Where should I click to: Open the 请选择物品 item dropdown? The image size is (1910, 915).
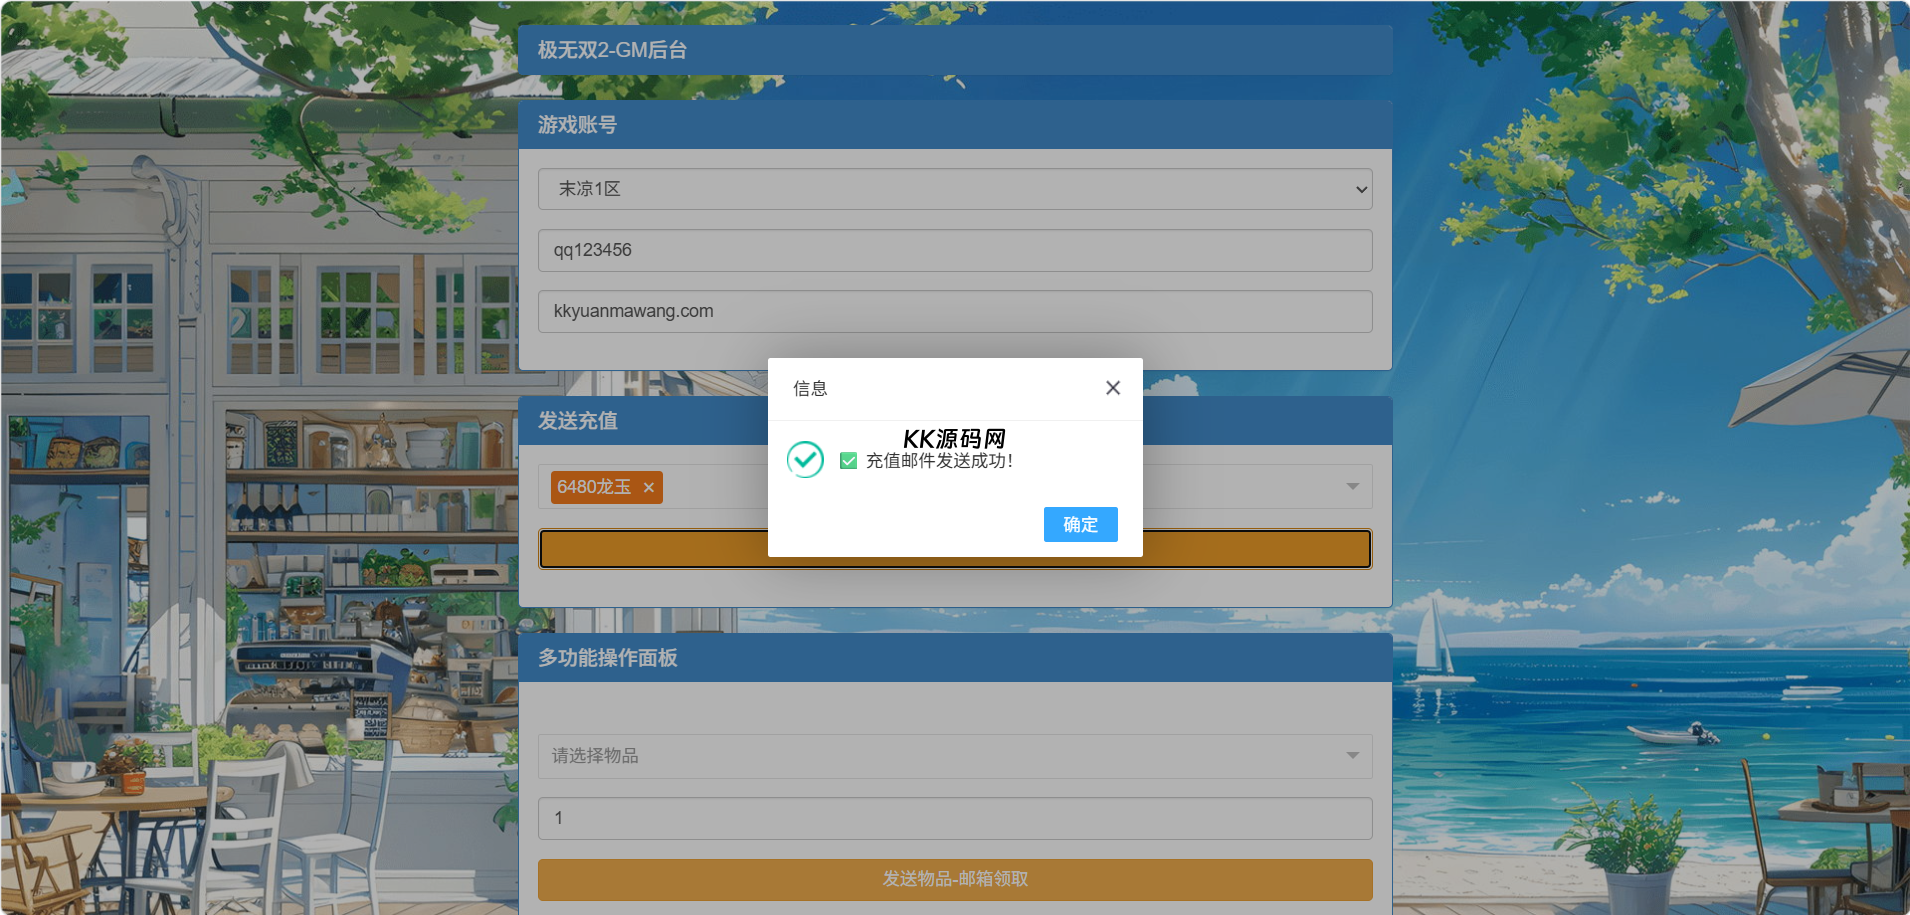(940, 756)
